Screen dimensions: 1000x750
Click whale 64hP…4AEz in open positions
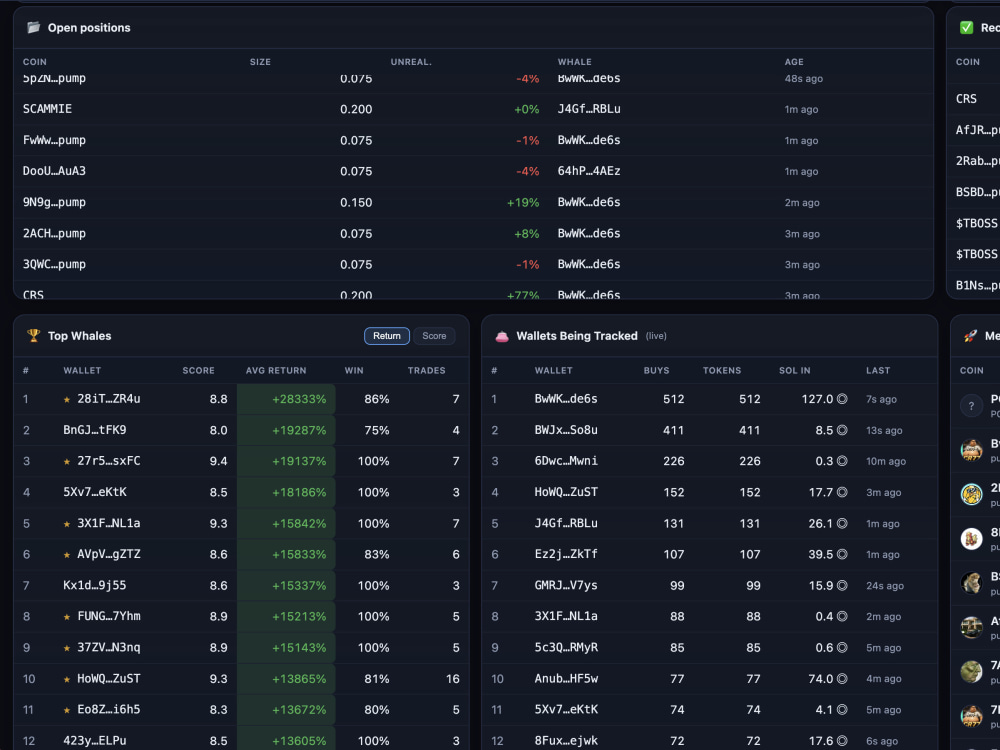tap(589, 171)
